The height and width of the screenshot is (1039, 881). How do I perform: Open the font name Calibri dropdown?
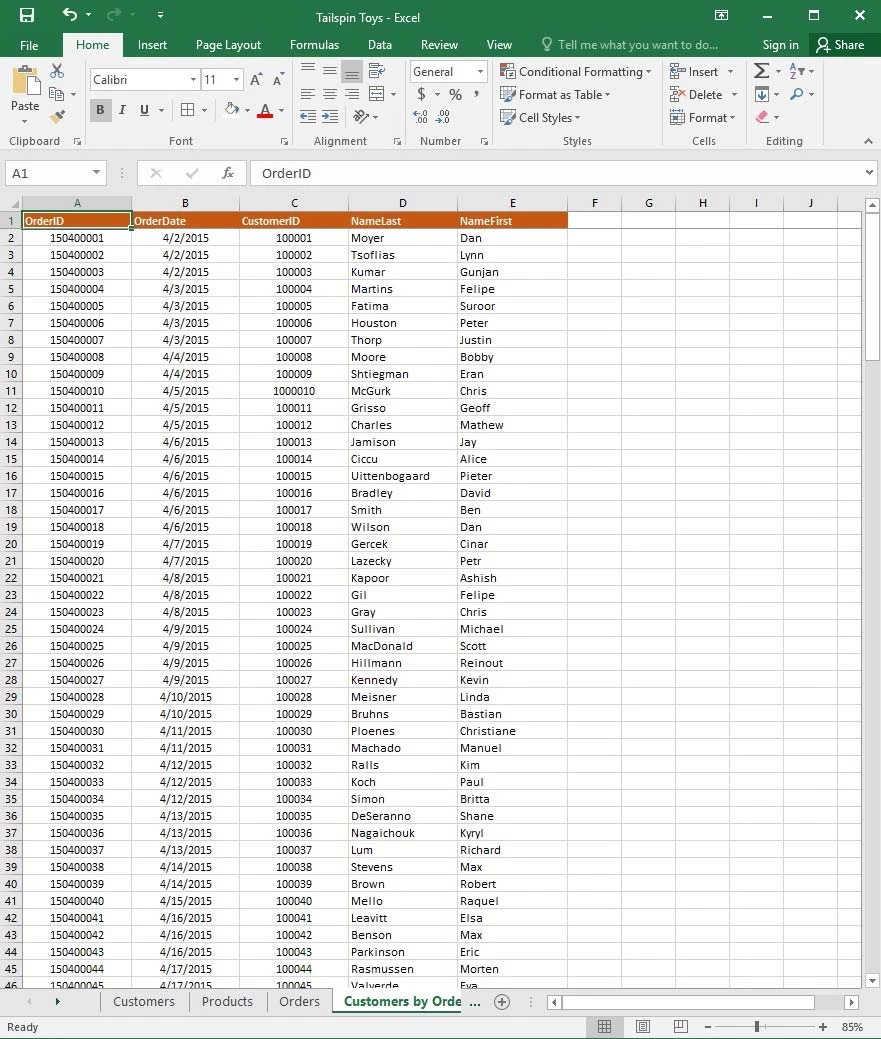[193, 79]
